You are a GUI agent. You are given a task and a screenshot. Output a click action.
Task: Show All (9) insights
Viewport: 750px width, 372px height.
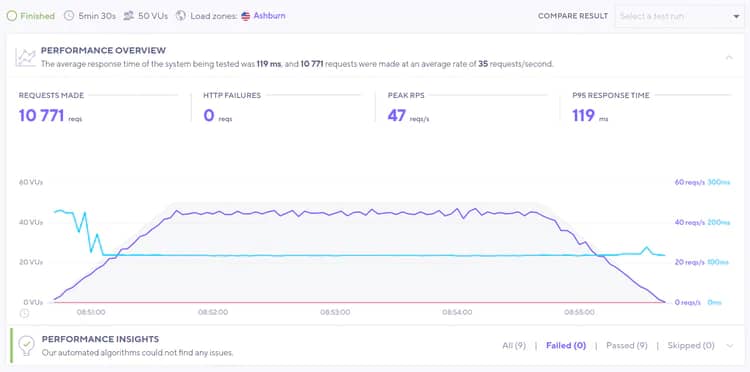(514, 345)
